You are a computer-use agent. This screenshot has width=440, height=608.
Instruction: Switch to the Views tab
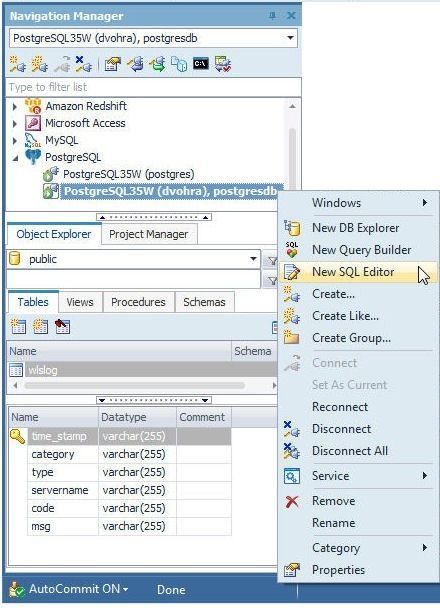tap(80, 302)
